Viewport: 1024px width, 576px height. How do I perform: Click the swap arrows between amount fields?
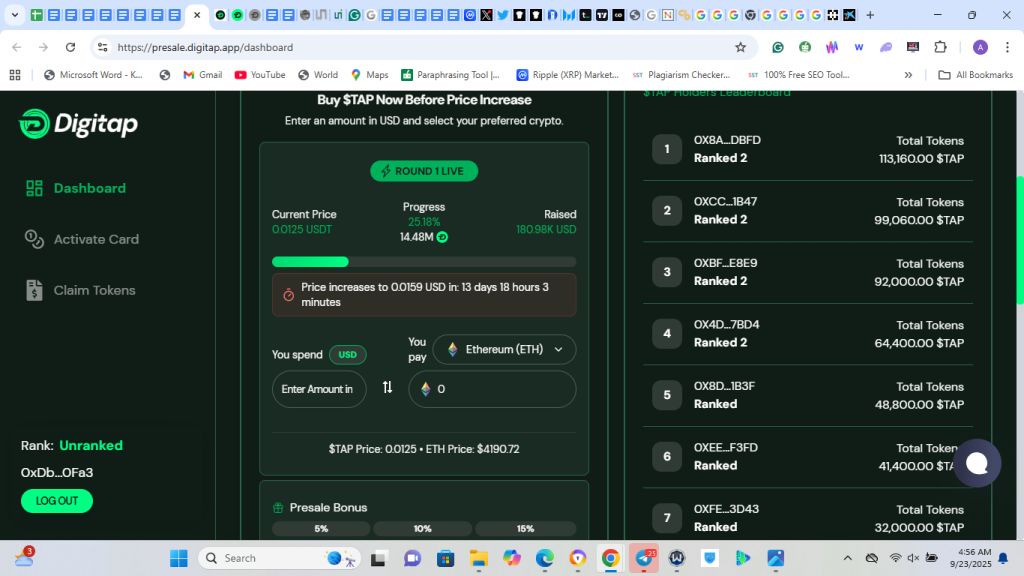tap(387, 387)
